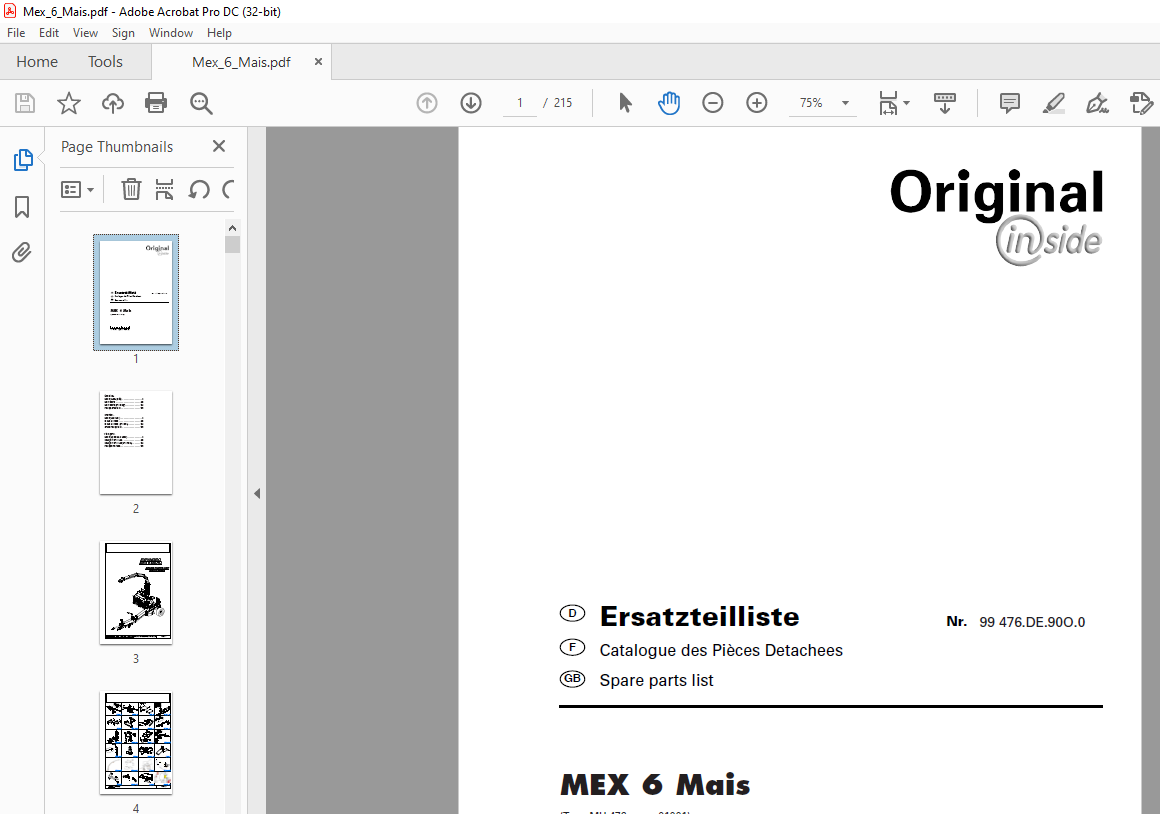The height and width of the screenshot is (814, 1160).
Task: Open the File menu
Action: 16,33
